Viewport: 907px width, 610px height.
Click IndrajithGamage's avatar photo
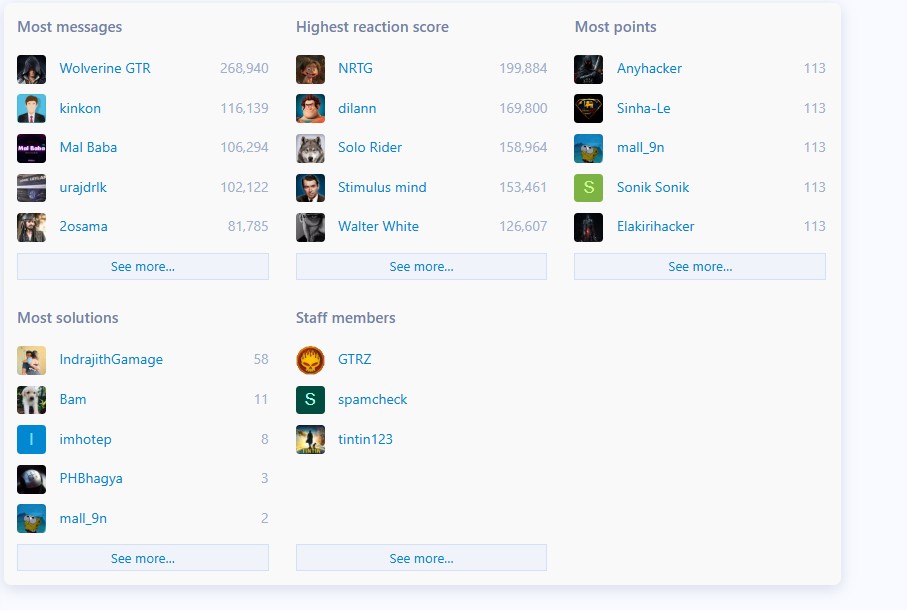pos(31,360)
